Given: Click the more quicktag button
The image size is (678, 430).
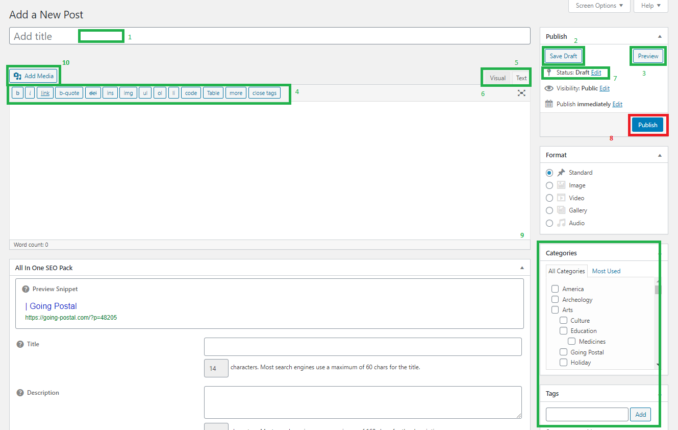Looking at the screenshot, I should (236, 93).
